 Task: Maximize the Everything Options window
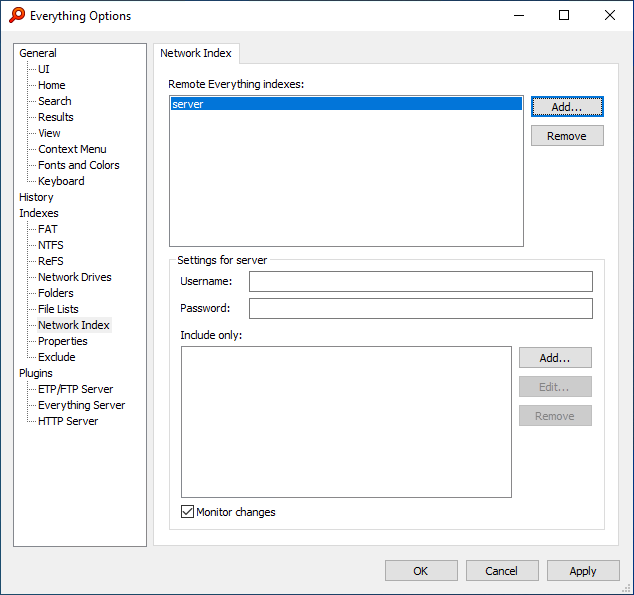564,15
